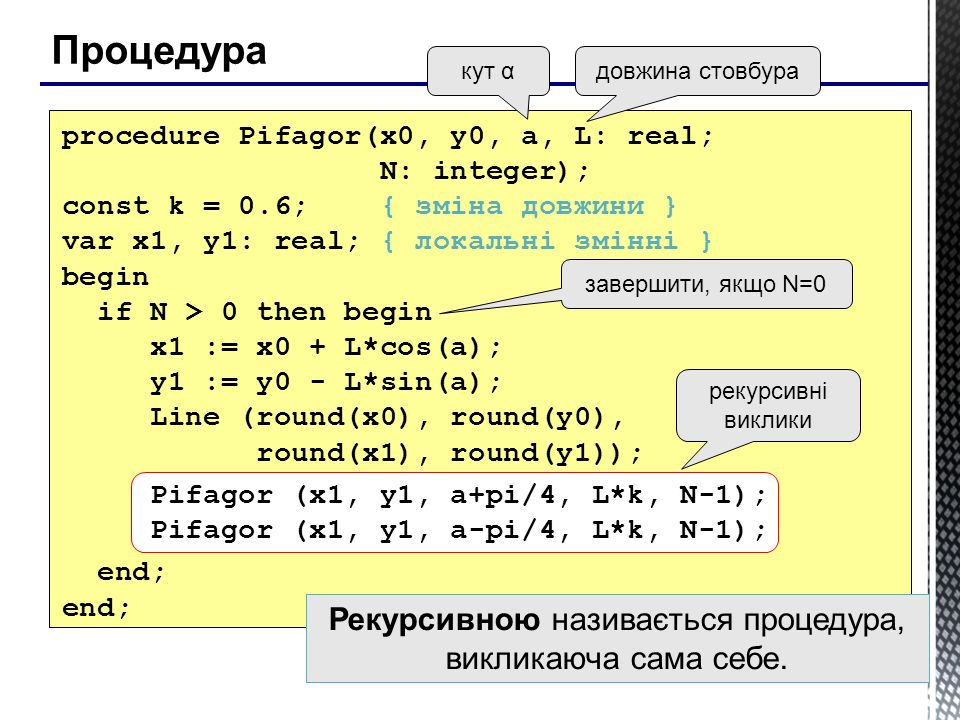Click the recursive call with "a-pi/4"
This screenshot has height=720, width=960.
(x=459, y=530)
